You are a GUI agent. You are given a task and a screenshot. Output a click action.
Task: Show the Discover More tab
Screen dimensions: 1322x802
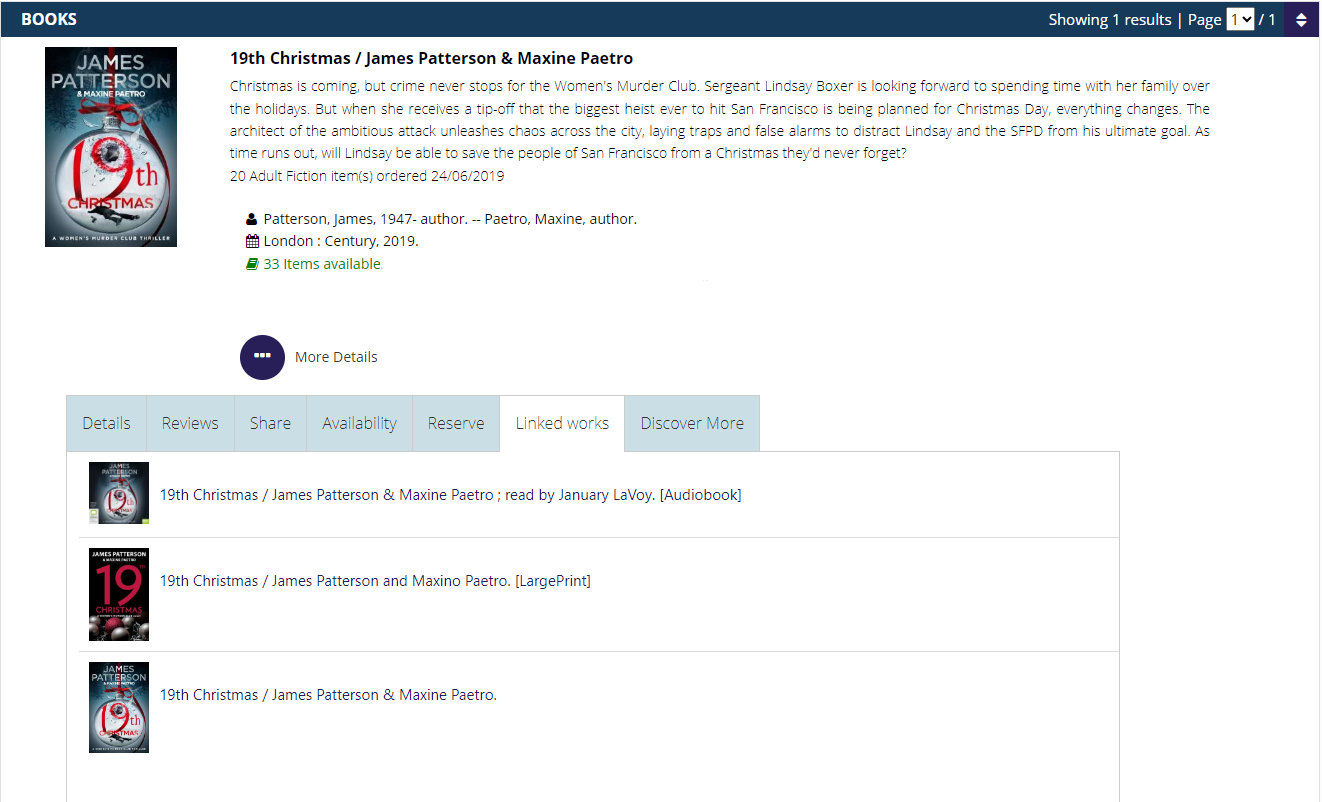click(x=692, y=423)
